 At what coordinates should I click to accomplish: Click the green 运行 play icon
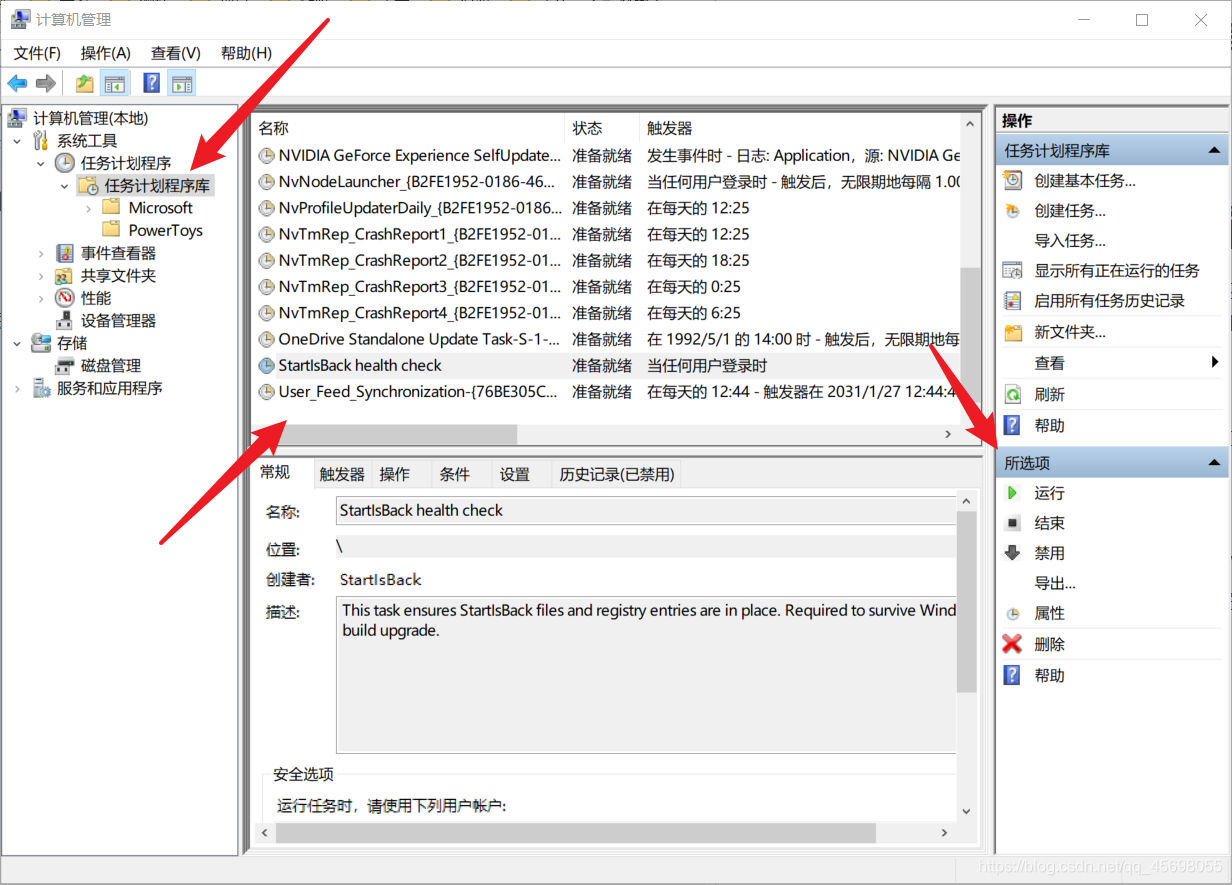point(1012,493)
